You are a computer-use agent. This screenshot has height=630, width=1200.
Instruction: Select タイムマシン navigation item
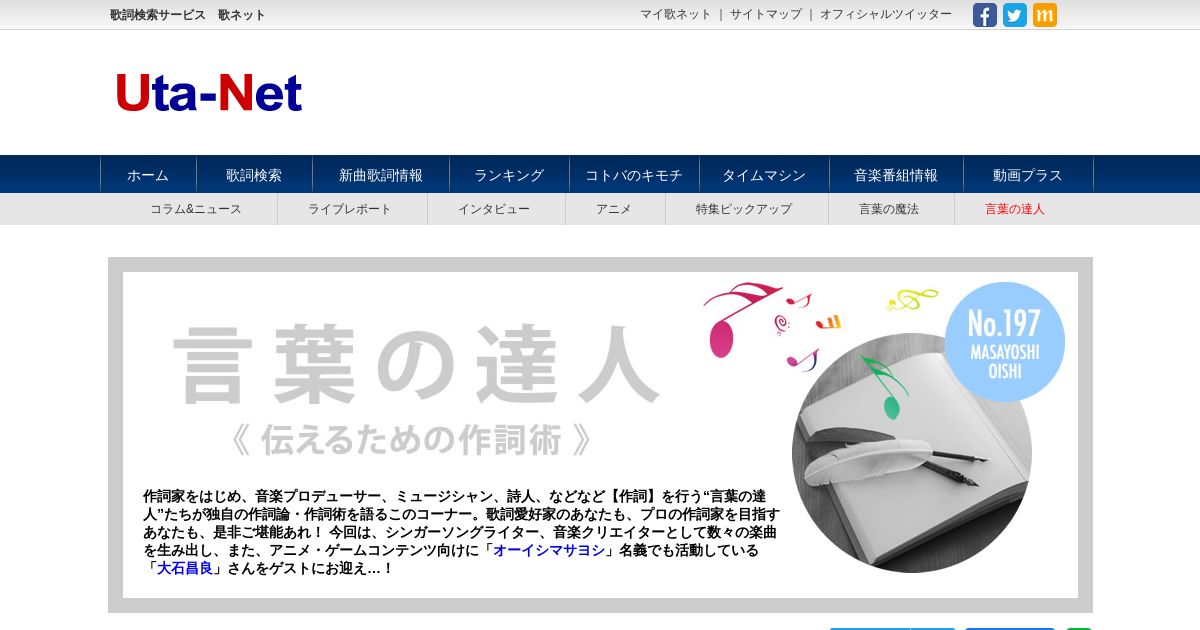(x=764, y=175)
